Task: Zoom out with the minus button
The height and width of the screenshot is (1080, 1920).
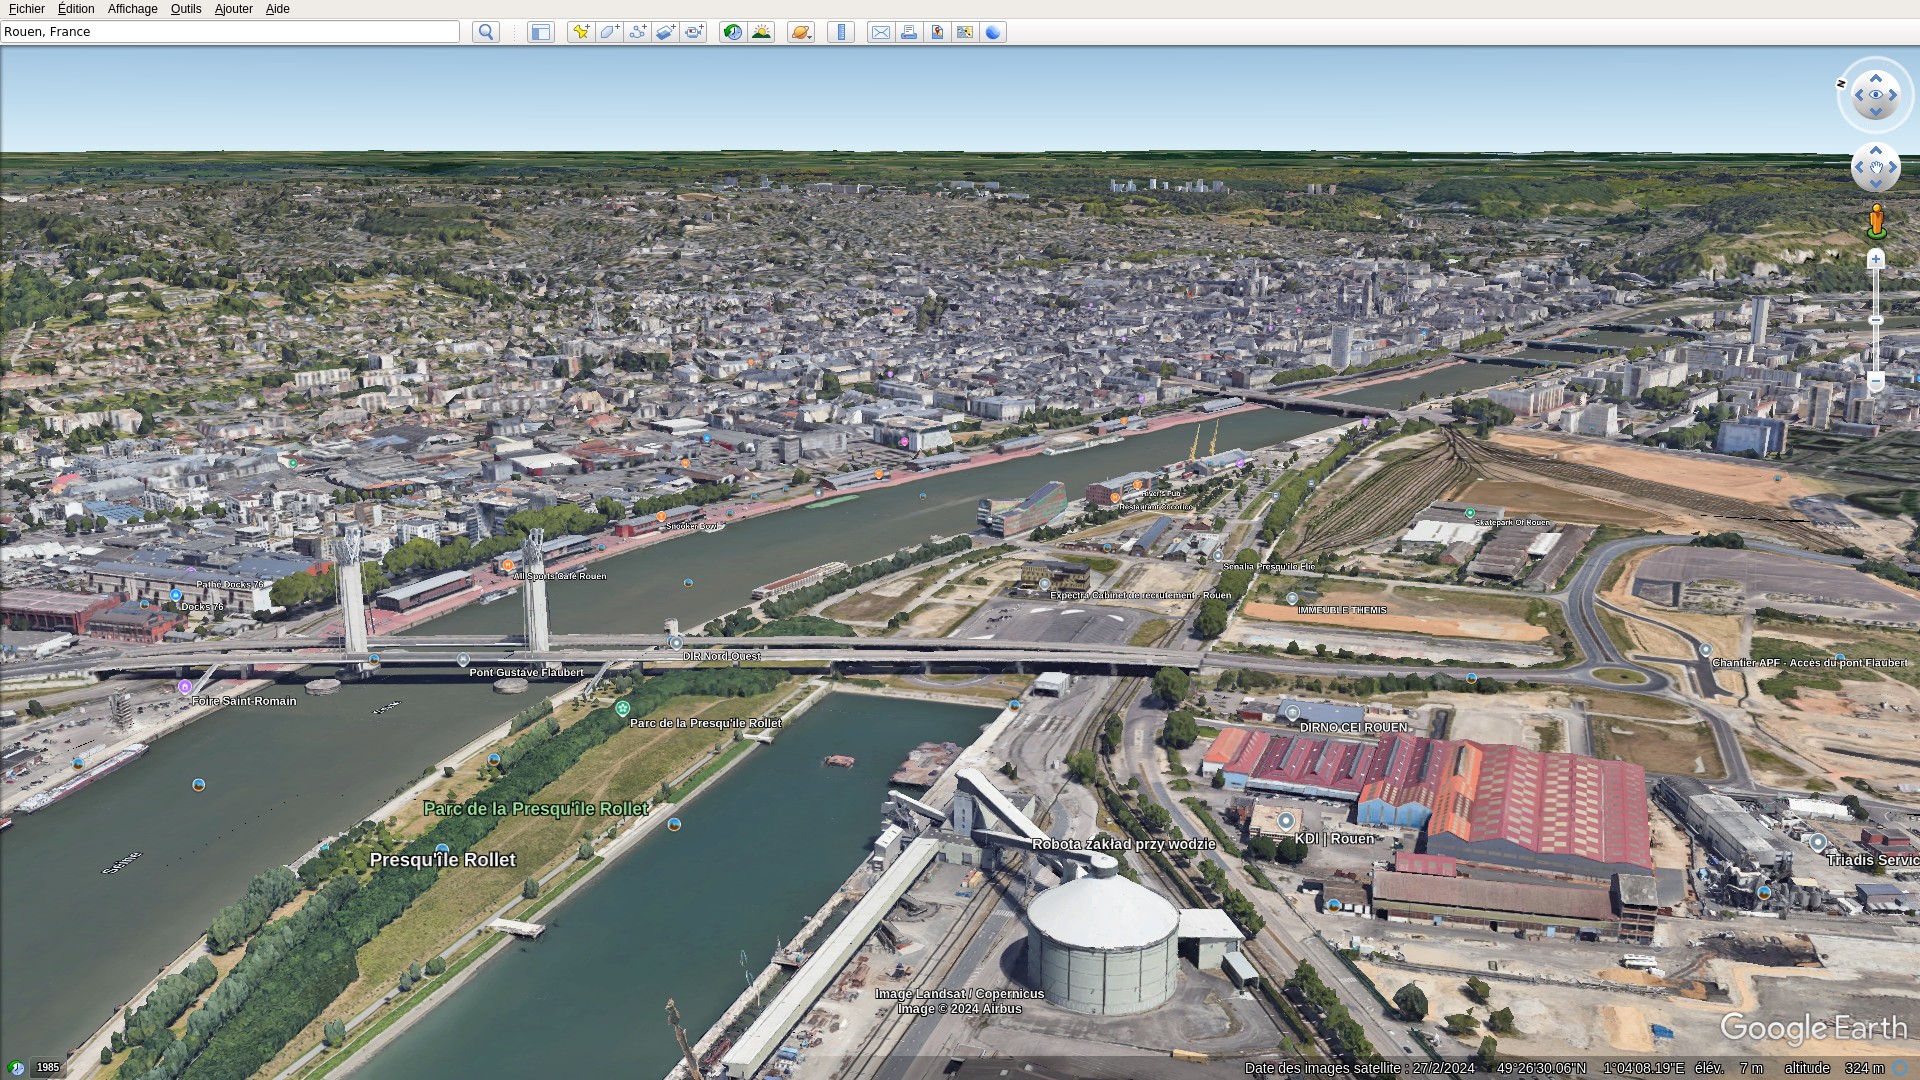Action: pyautogui.click(x=1876, y=381)
